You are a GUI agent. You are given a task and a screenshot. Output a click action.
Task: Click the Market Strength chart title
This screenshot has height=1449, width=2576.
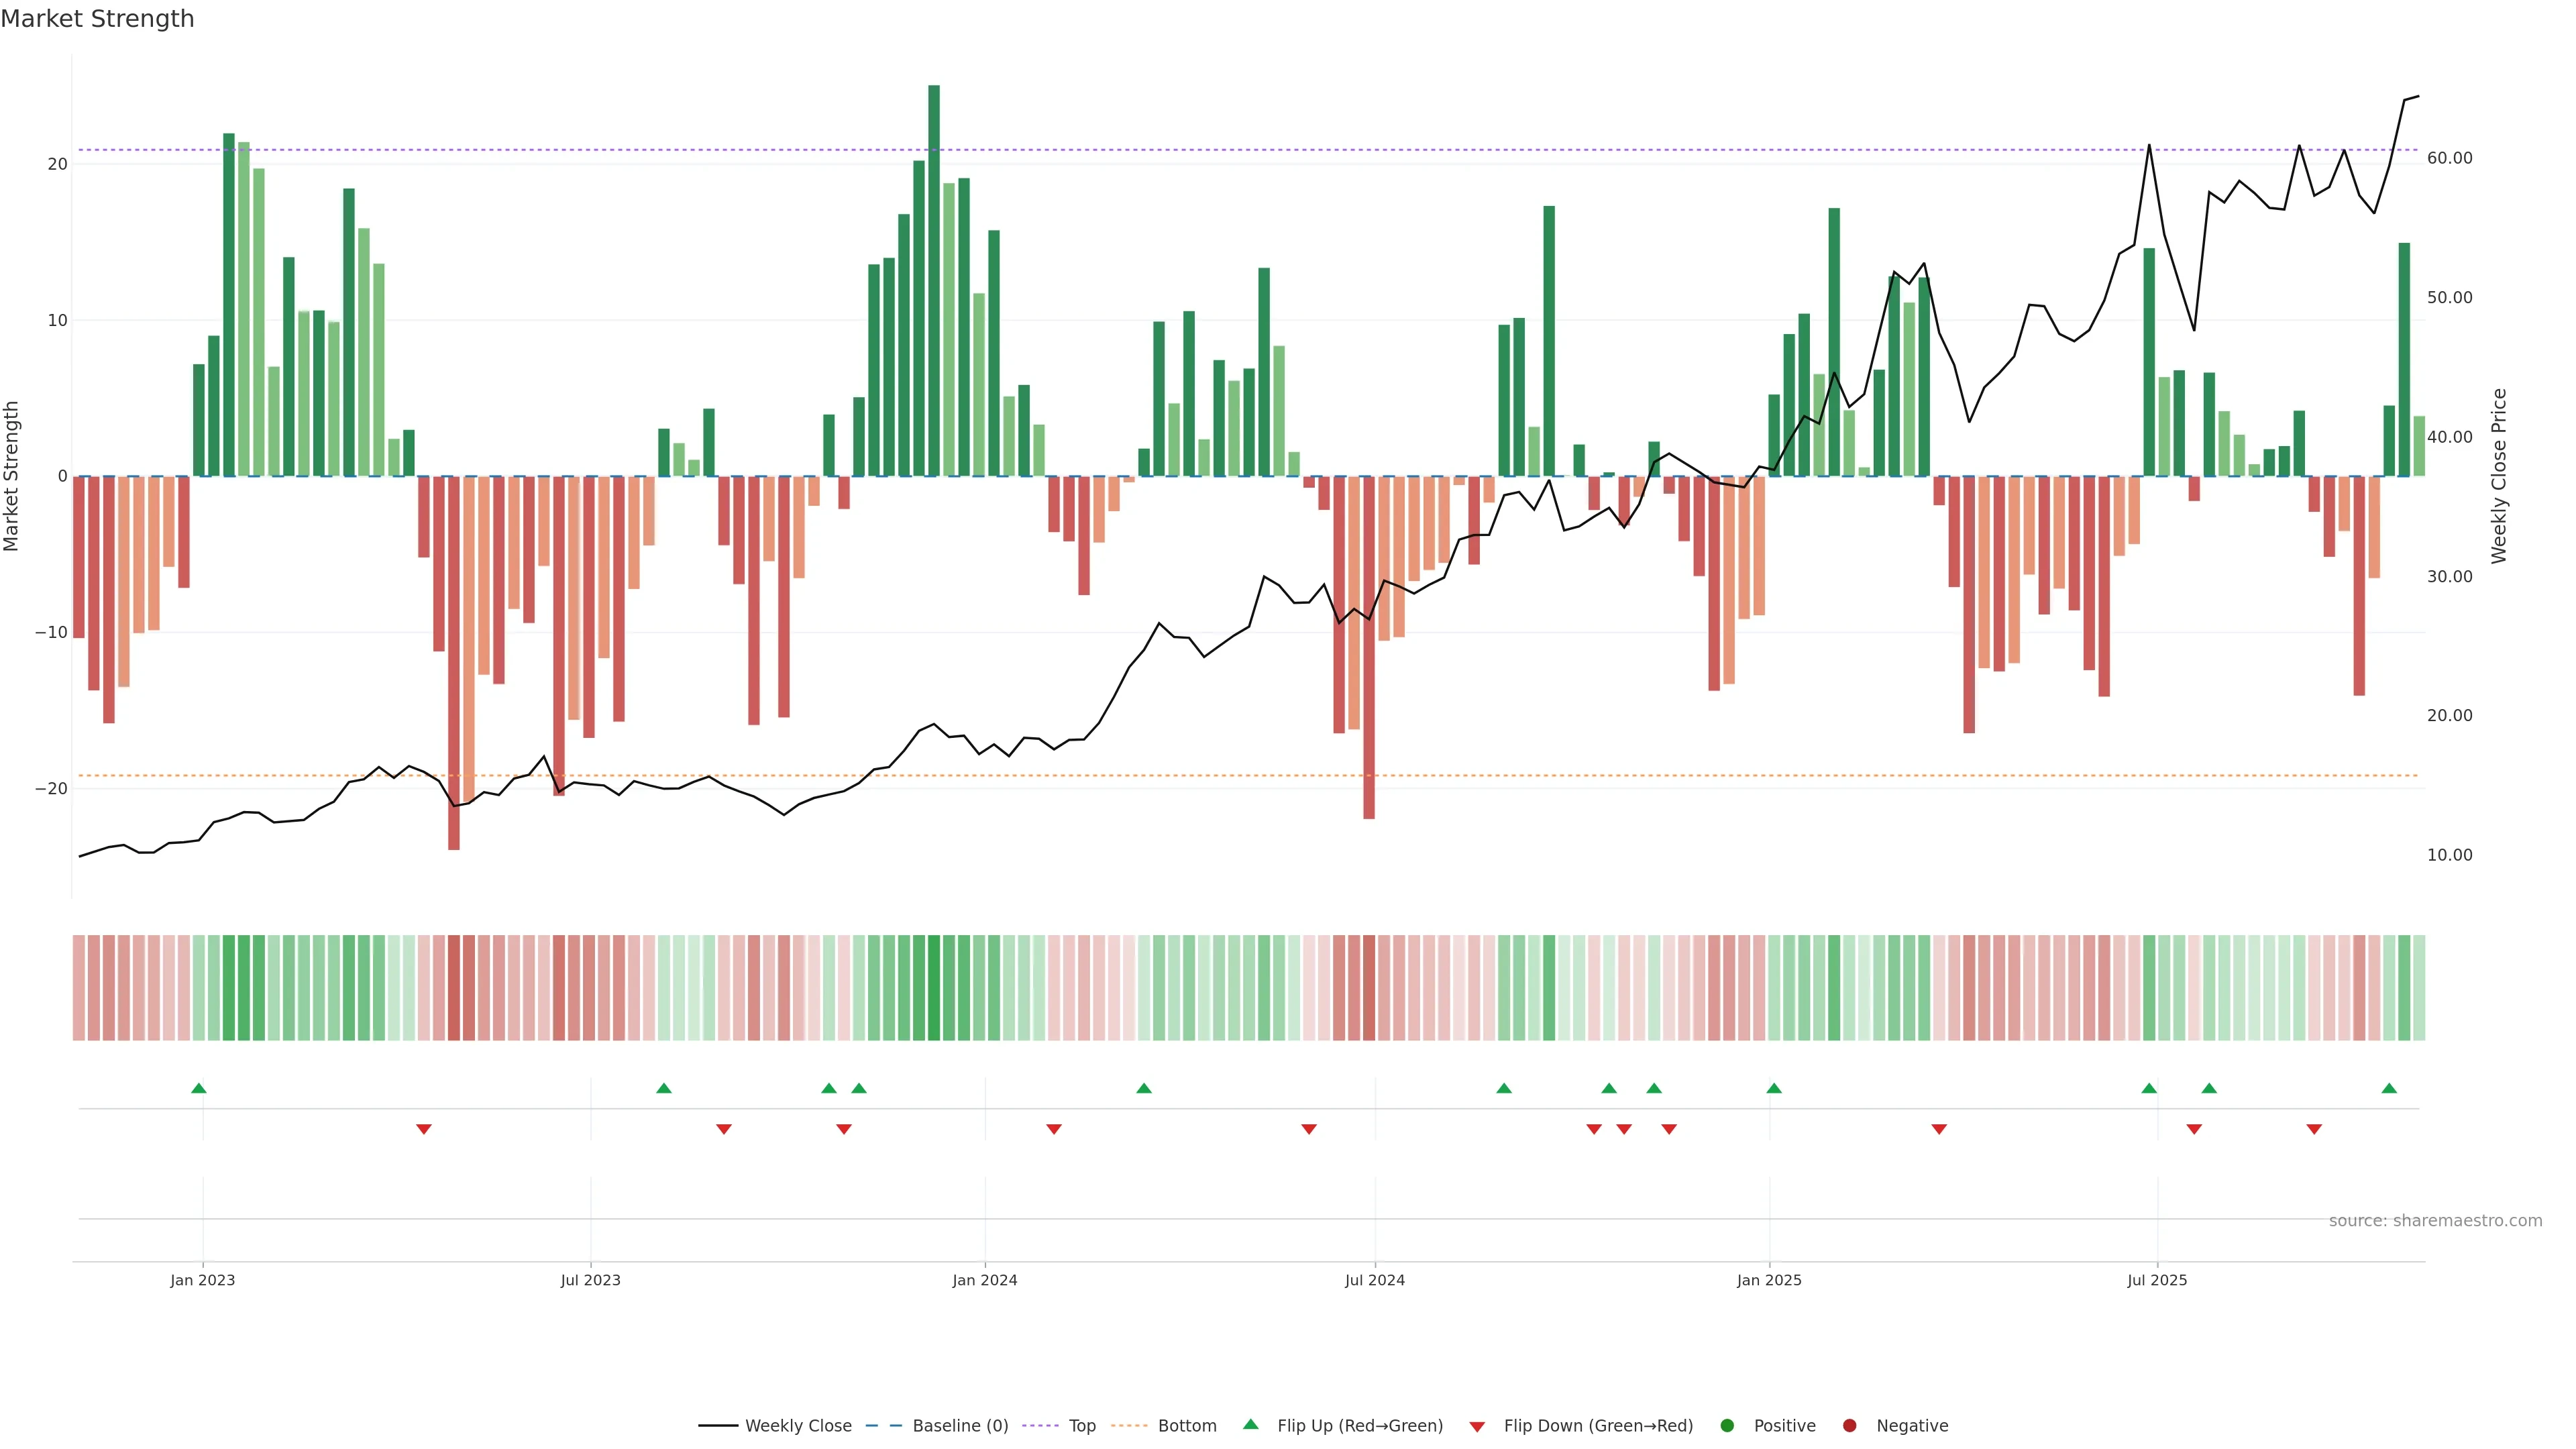97,19
